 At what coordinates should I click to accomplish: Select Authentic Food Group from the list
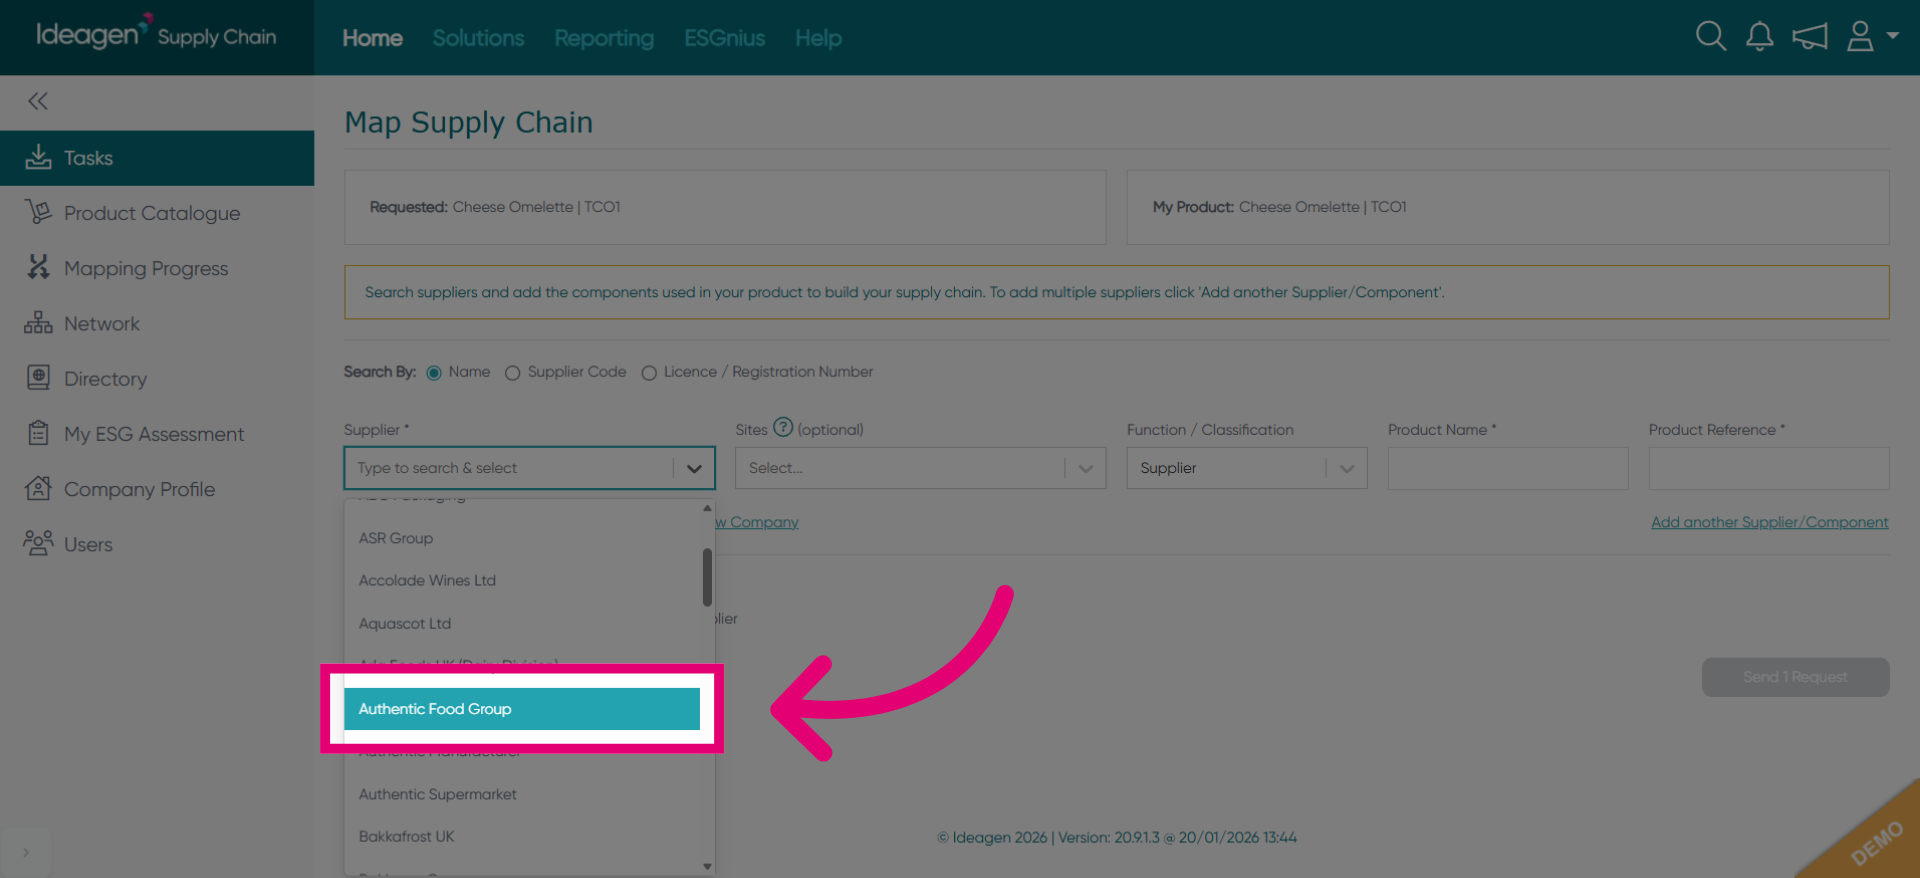click(x=522, y=709)
